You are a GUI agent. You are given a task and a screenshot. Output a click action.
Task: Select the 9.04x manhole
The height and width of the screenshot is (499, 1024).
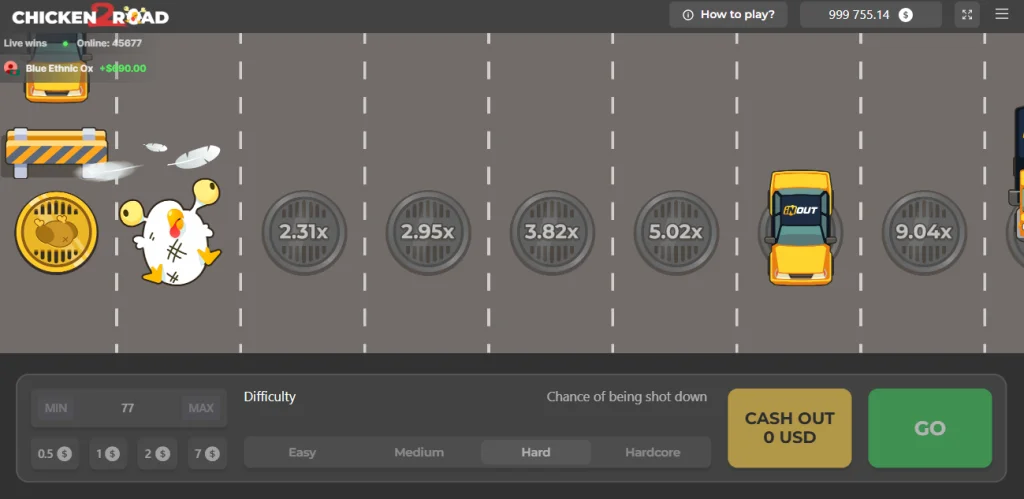[923, 233]
